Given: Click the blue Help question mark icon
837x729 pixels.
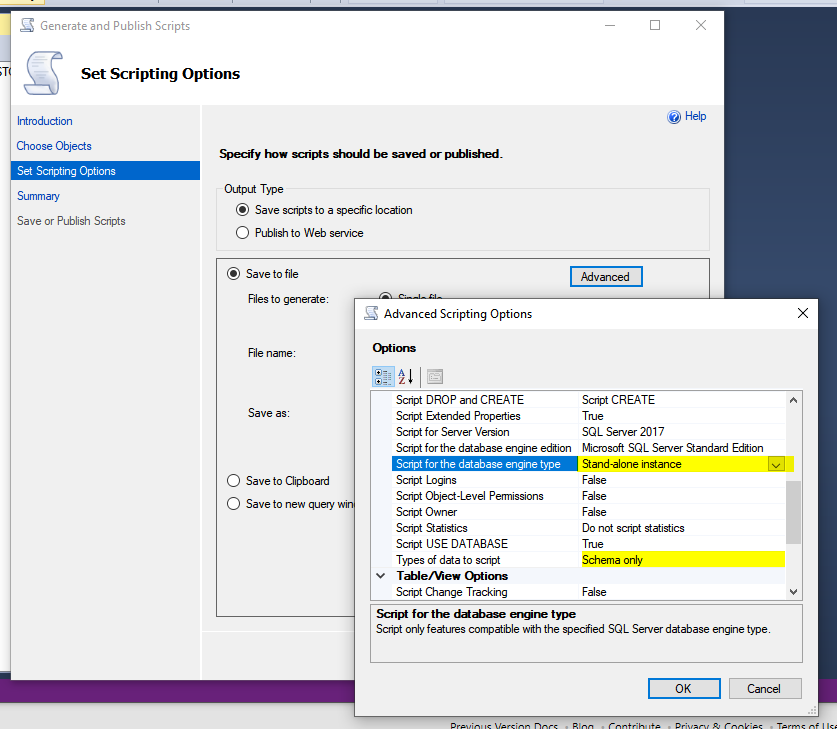Looking at the screenshot, I should (674, 117).
